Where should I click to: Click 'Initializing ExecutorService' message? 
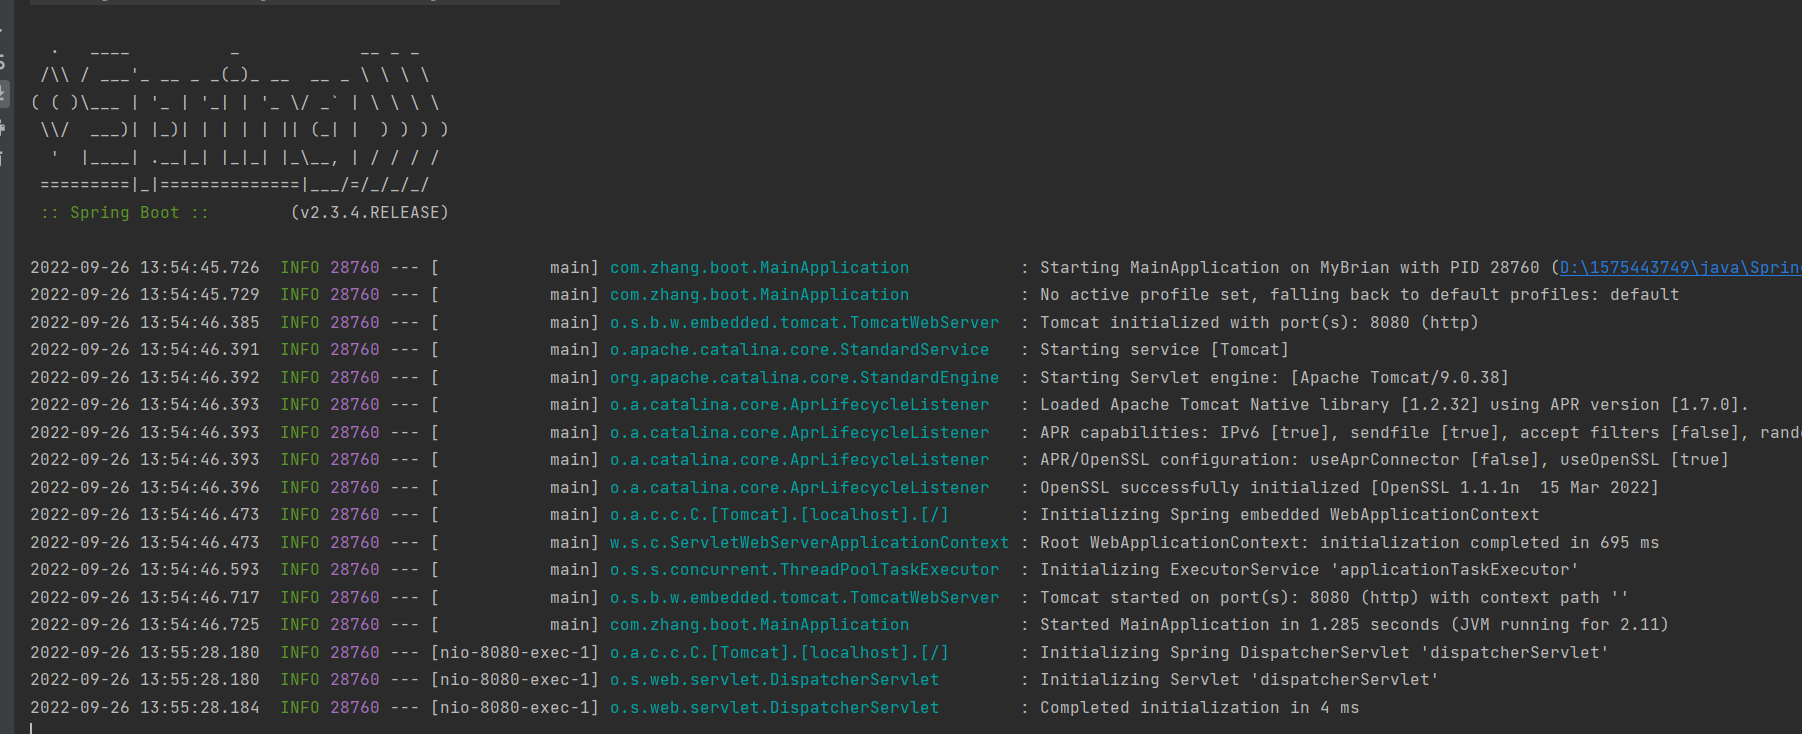[x=1309, y=570]
